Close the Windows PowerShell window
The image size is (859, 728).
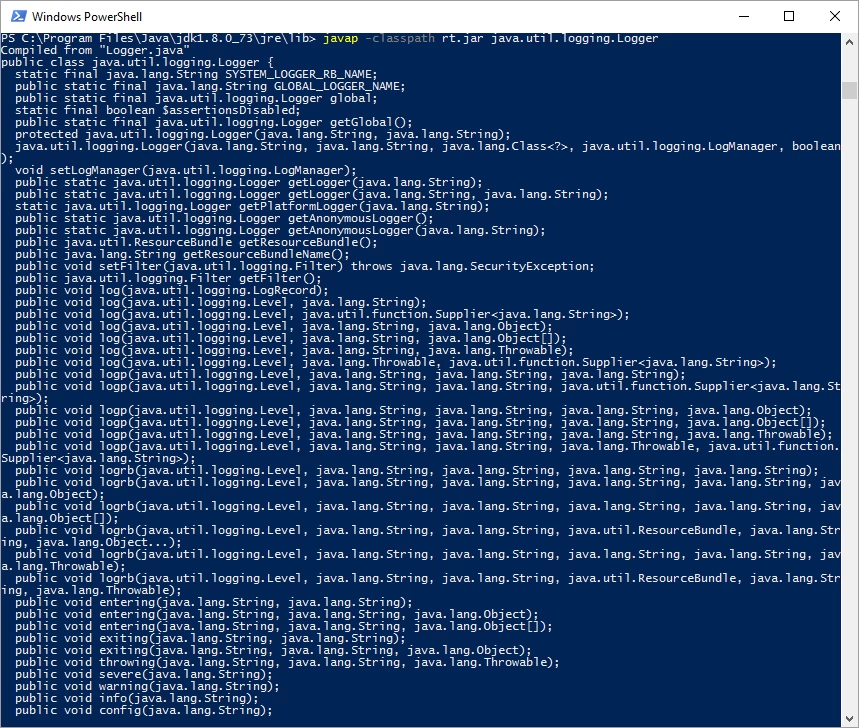tap(835, 16)
